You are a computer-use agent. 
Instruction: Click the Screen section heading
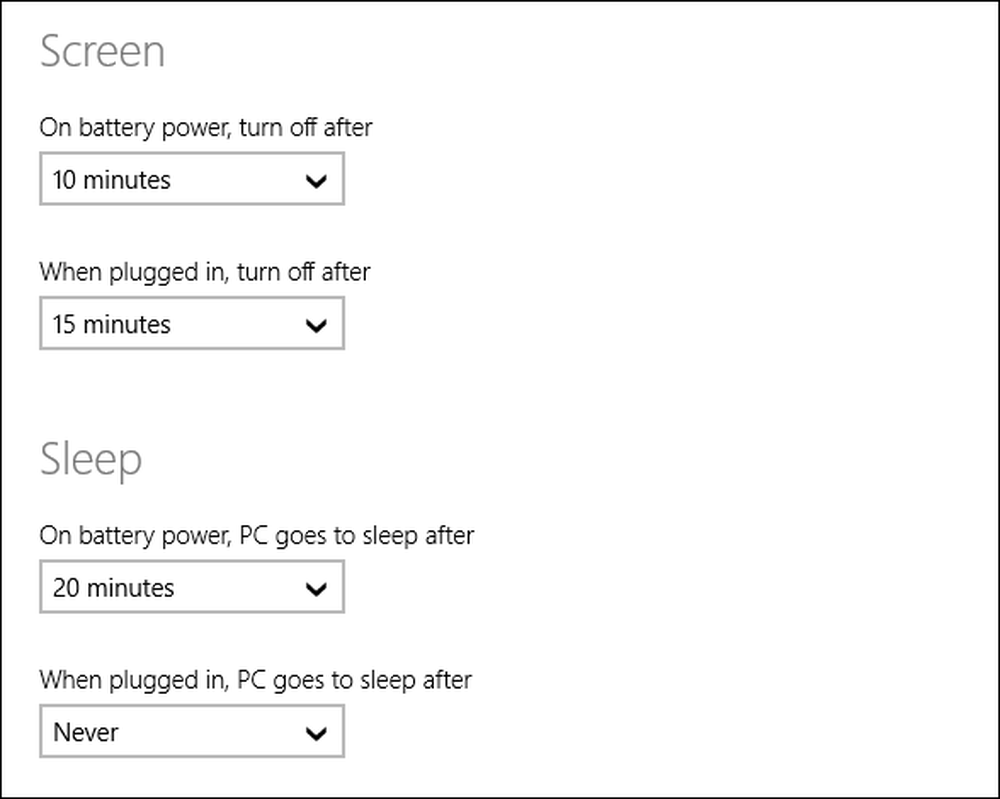103,51
